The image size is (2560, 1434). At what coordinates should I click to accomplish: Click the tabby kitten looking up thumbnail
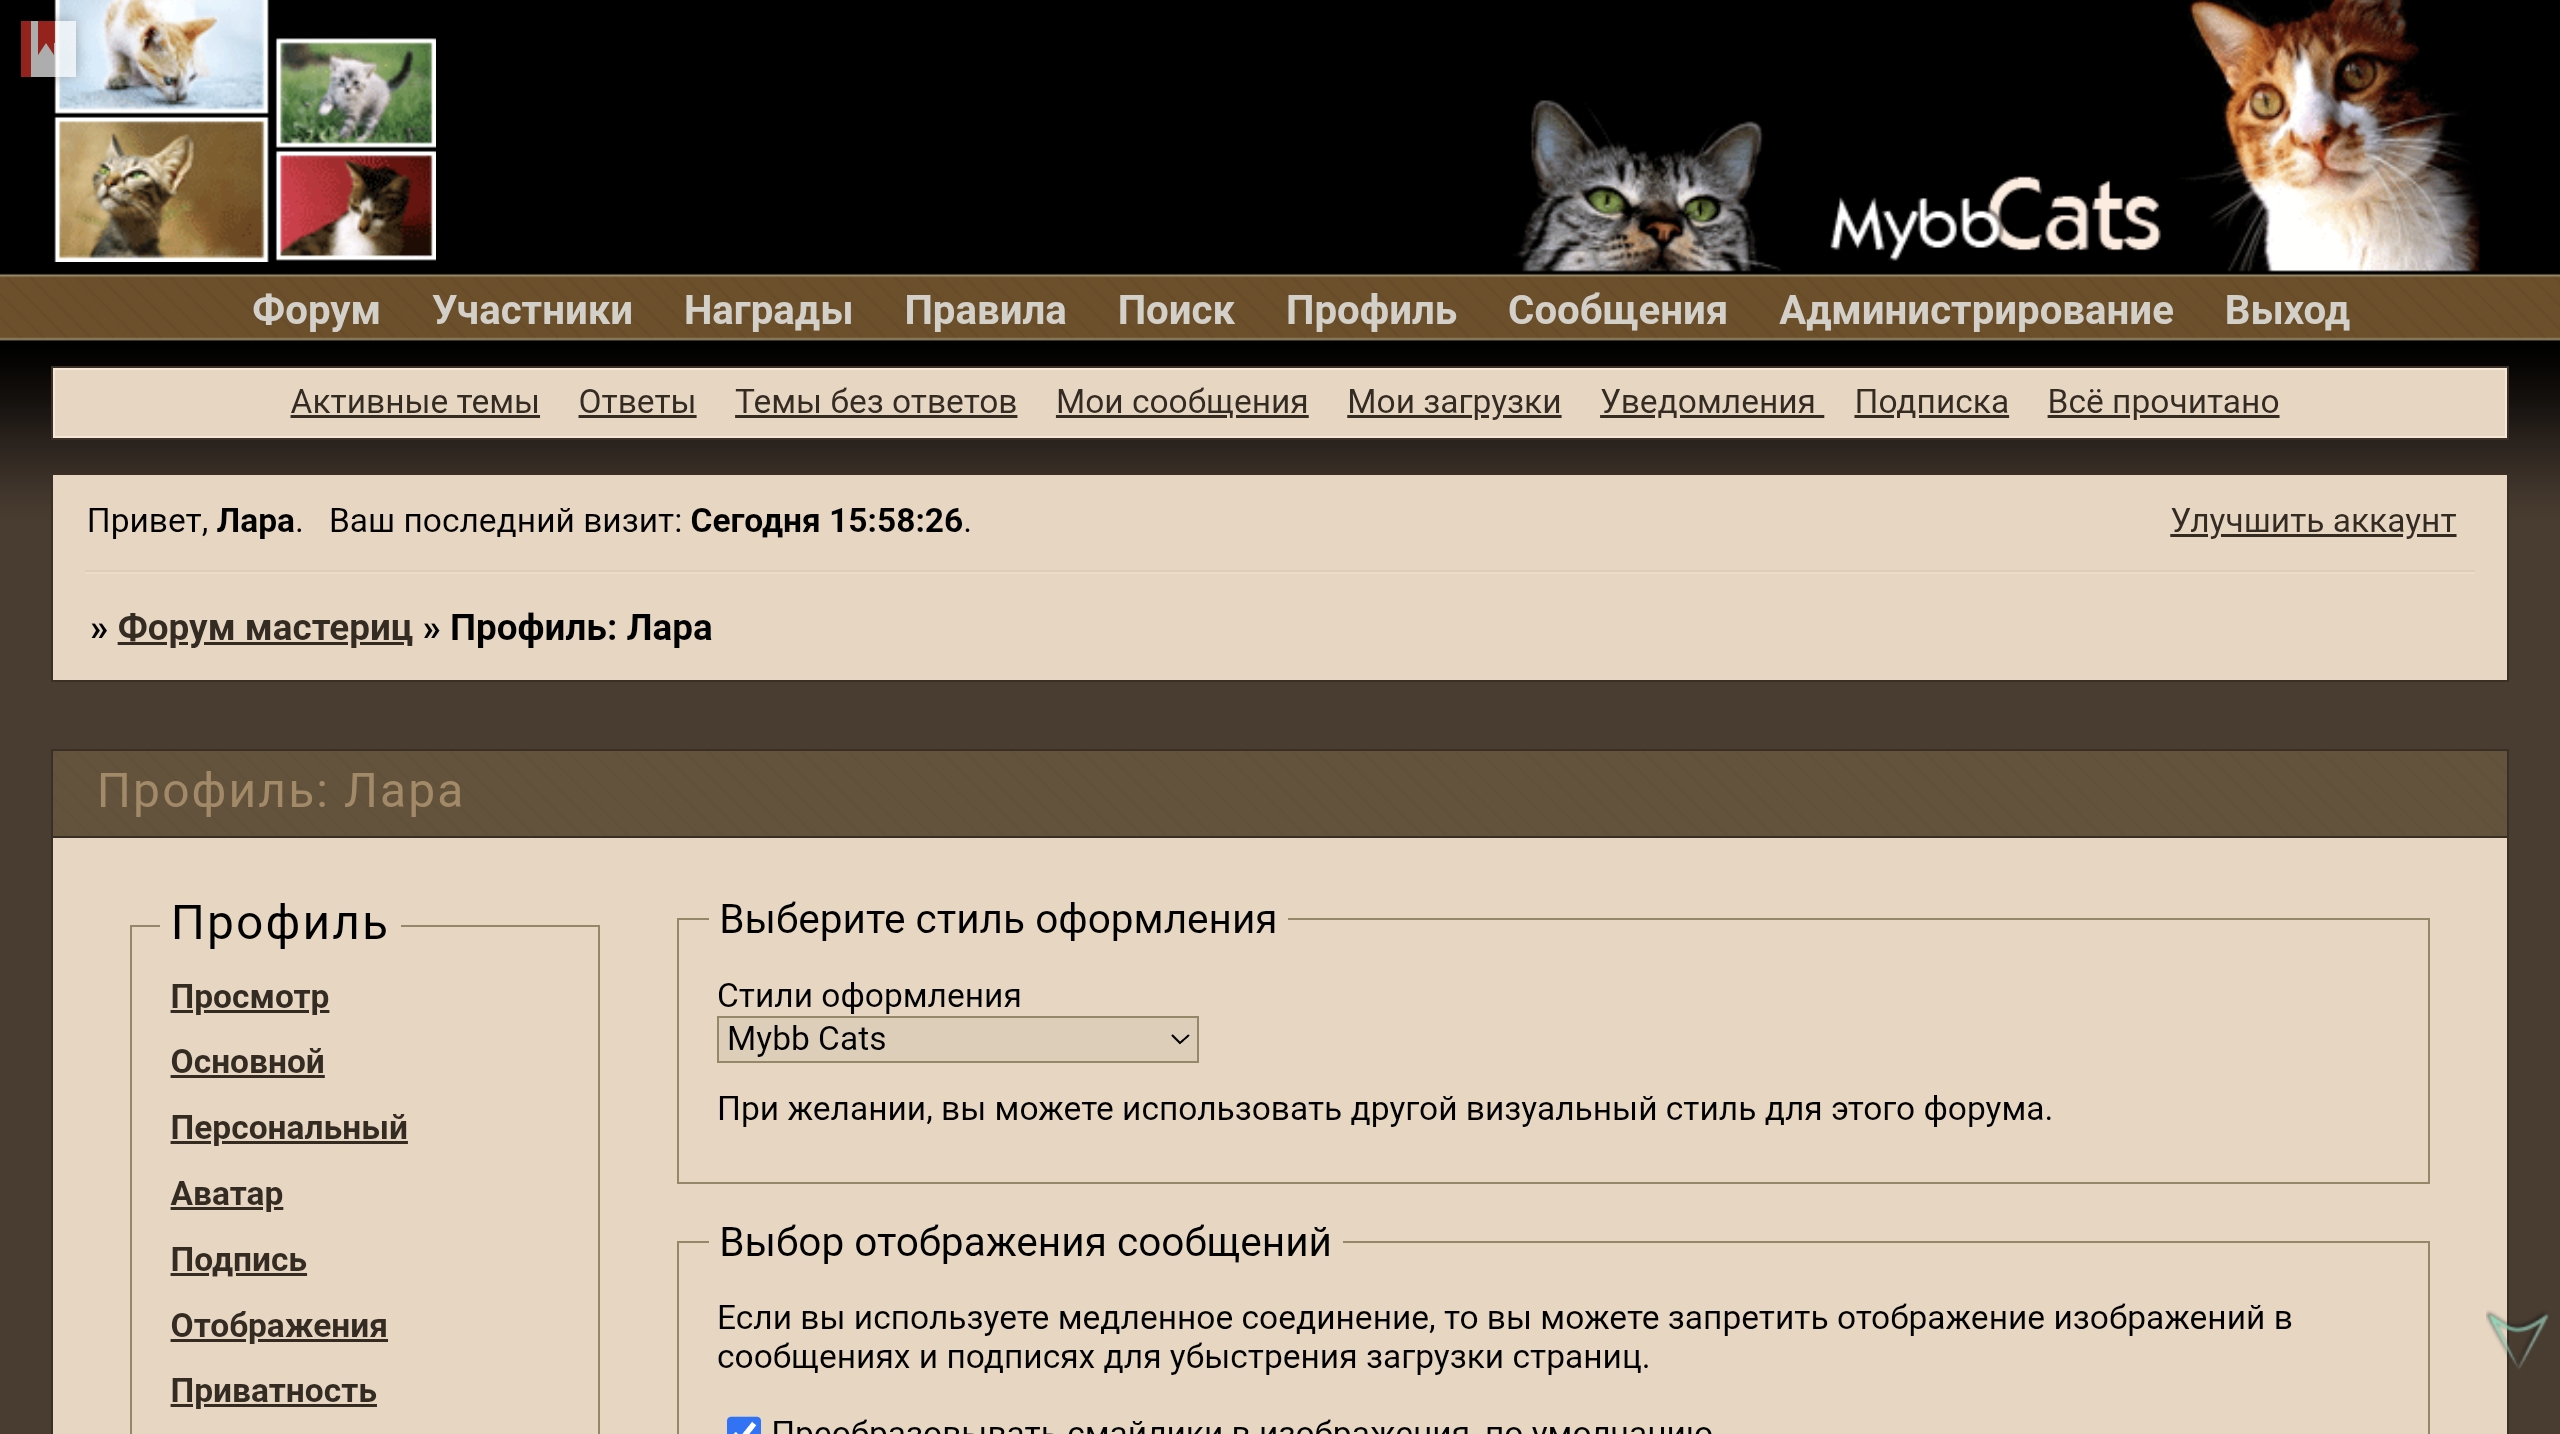160,190
